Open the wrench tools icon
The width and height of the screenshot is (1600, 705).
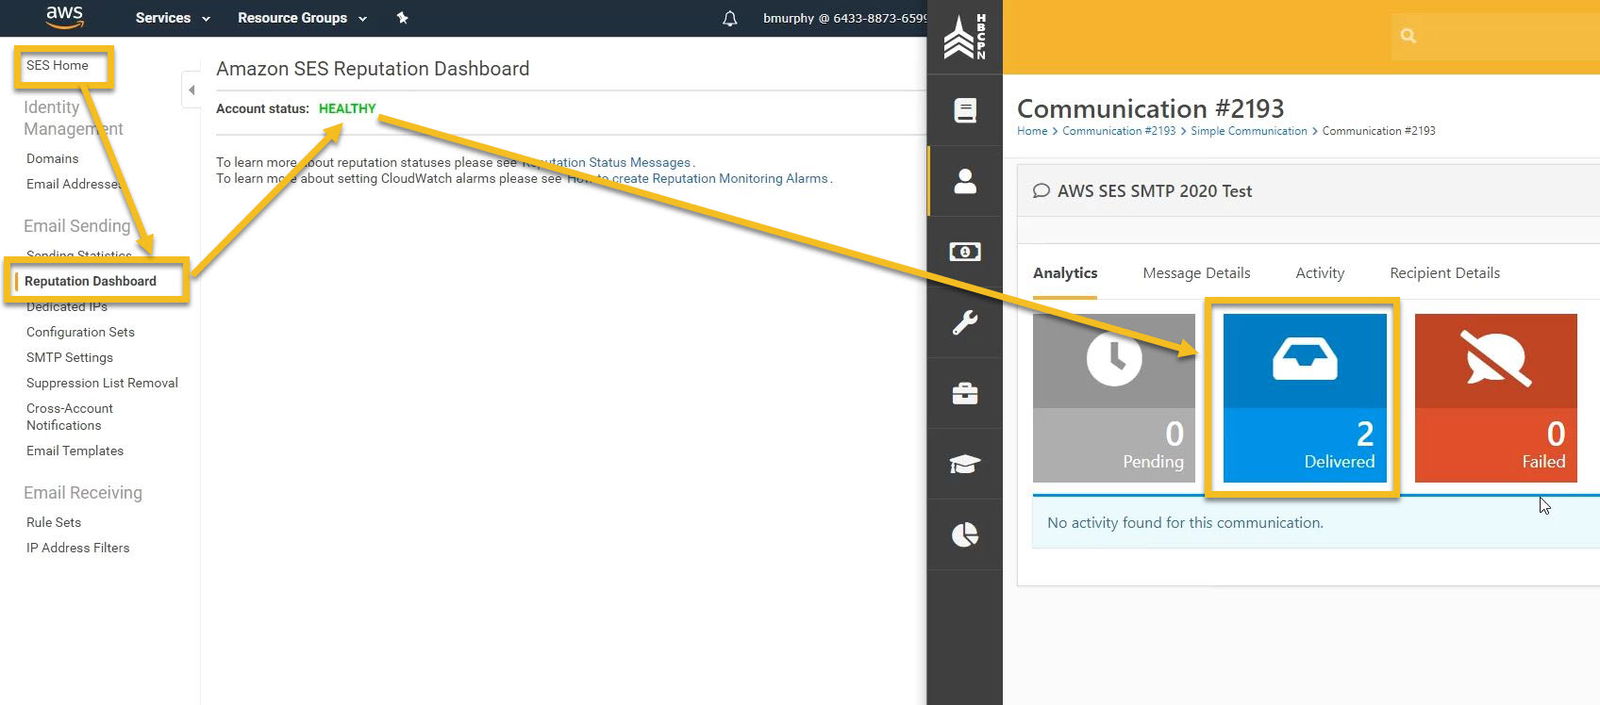coord(965,323)
